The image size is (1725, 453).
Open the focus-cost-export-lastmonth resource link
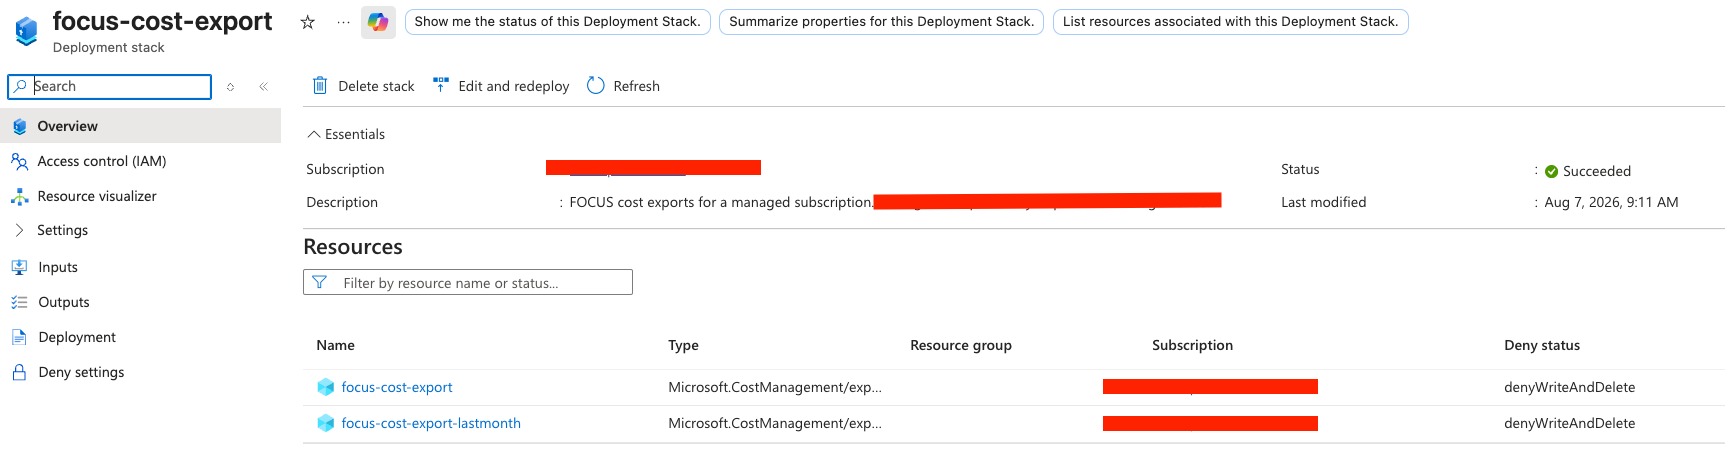(431, 423)
